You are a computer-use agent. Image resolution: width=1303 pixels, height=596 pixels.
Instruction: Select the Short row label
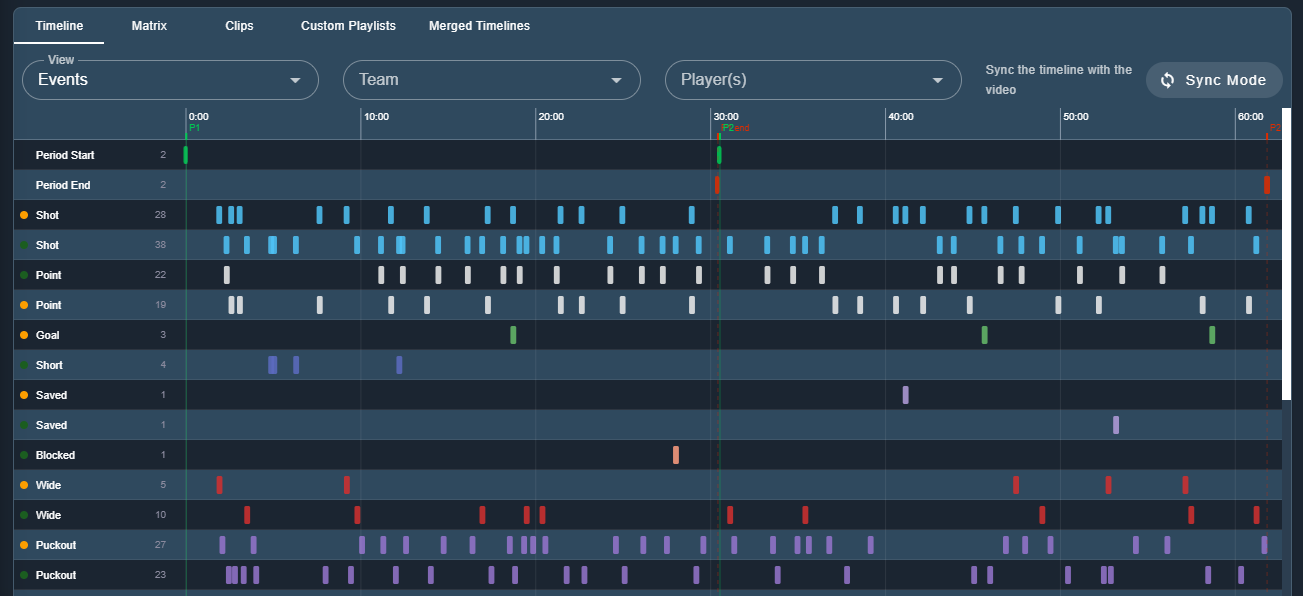click(49, 365)
